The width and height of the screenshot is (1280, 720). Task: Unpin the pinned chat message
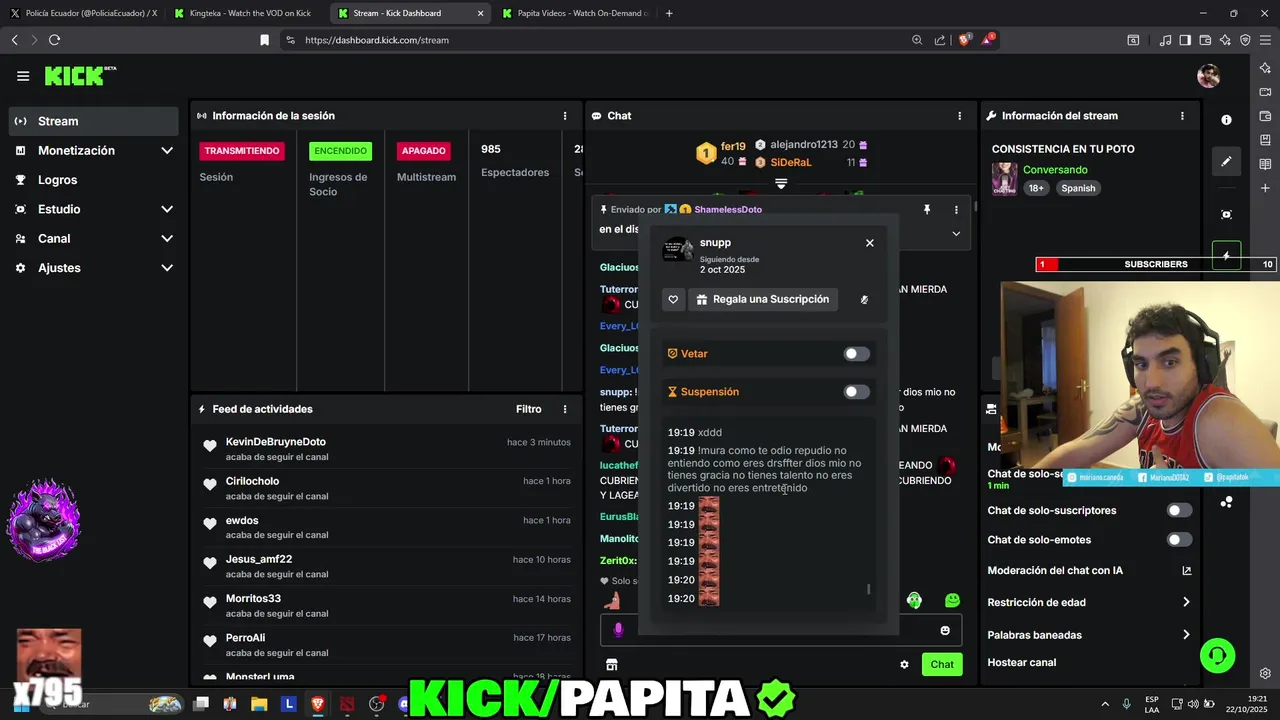(x=927, y=210)
